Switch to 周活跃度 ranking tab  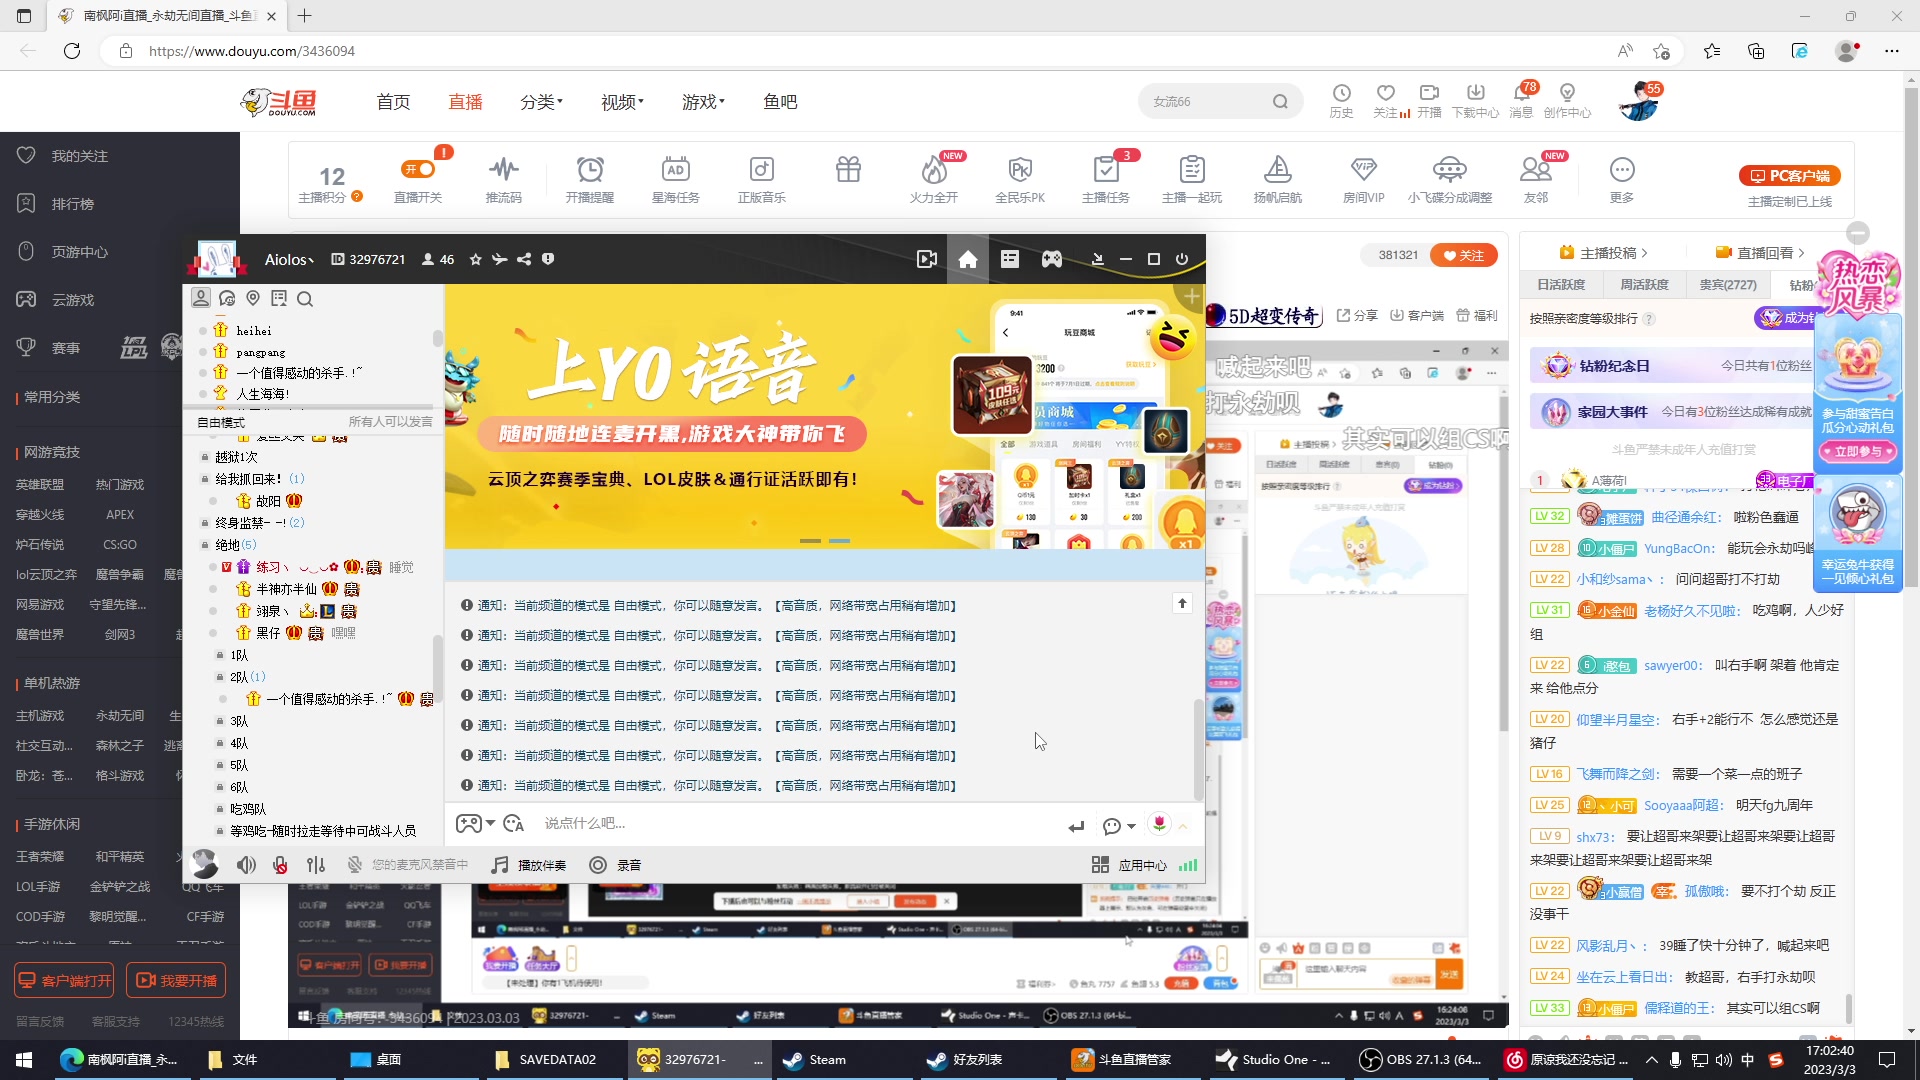coord(1644,285)
